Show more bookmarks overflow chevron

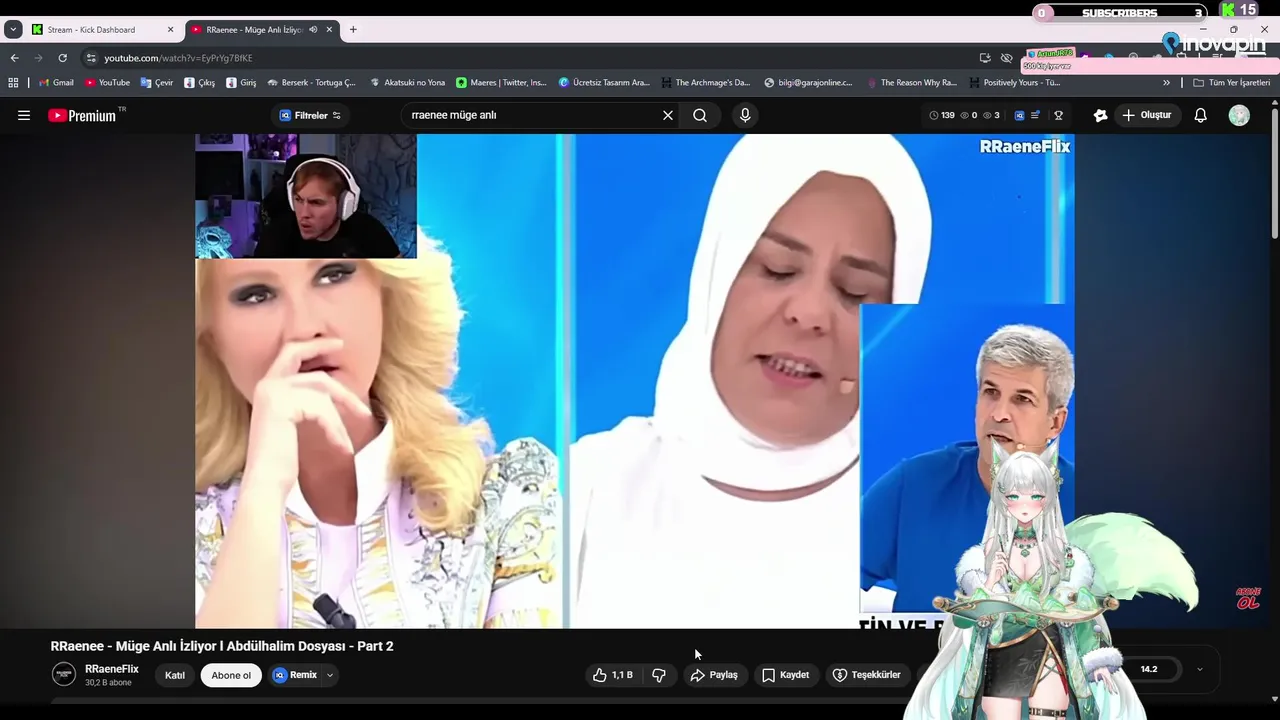pyautogui.click(x=1166, y=83)
